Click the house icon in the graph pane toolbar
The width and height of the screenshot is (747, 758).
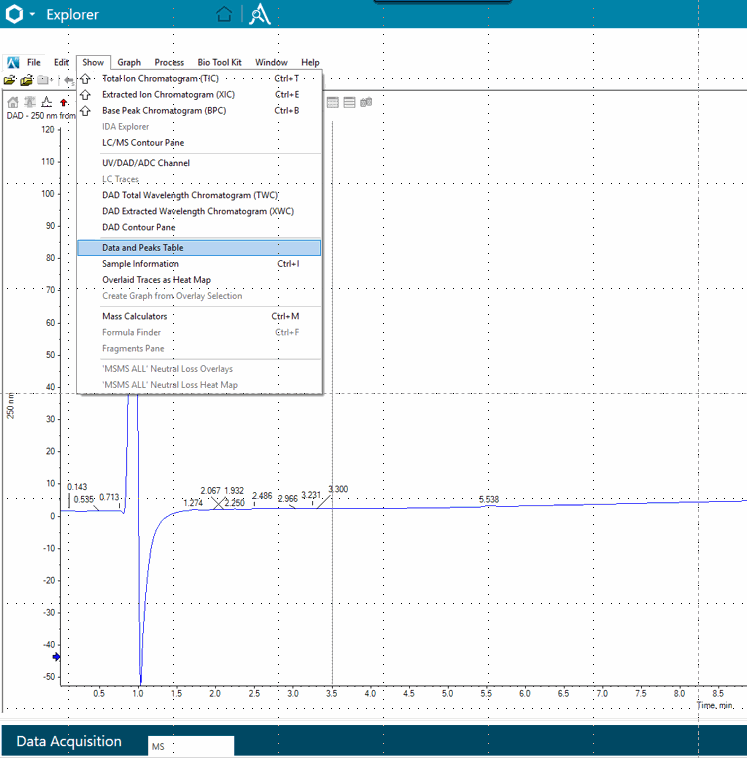click(x=13, y=102)
